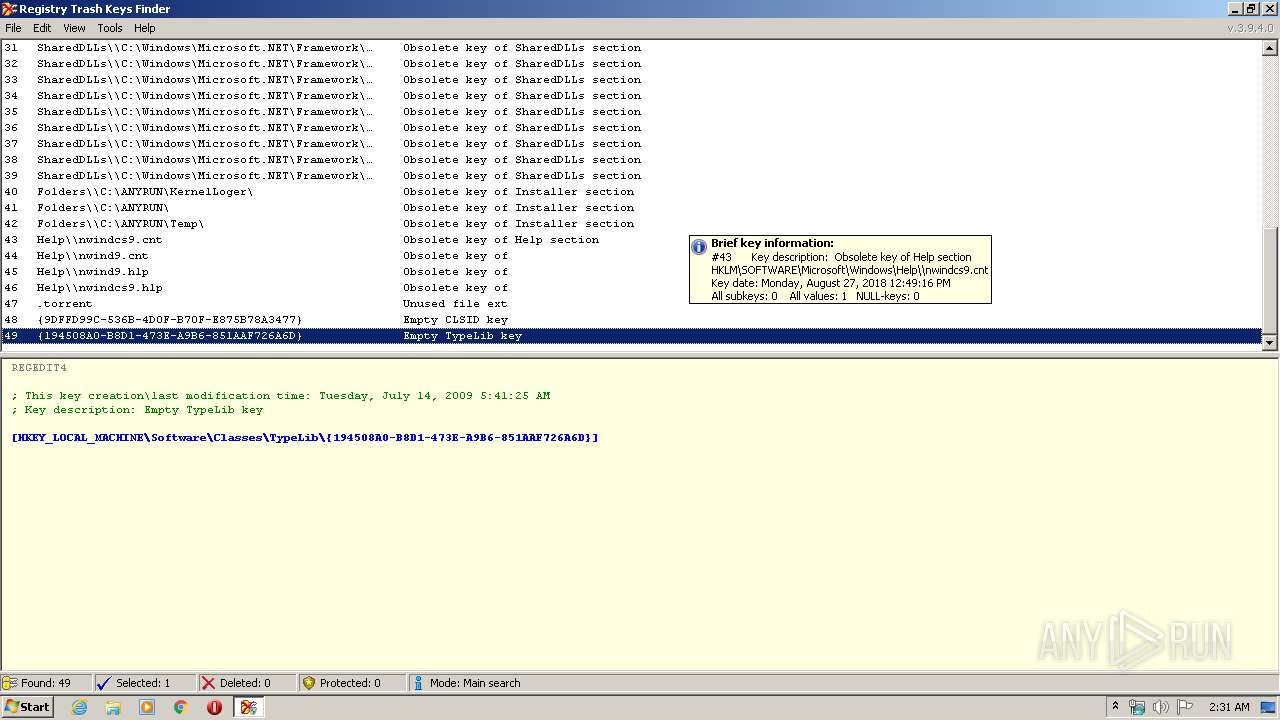
Task: Open the Tools menu
Action: click(110, 28)
